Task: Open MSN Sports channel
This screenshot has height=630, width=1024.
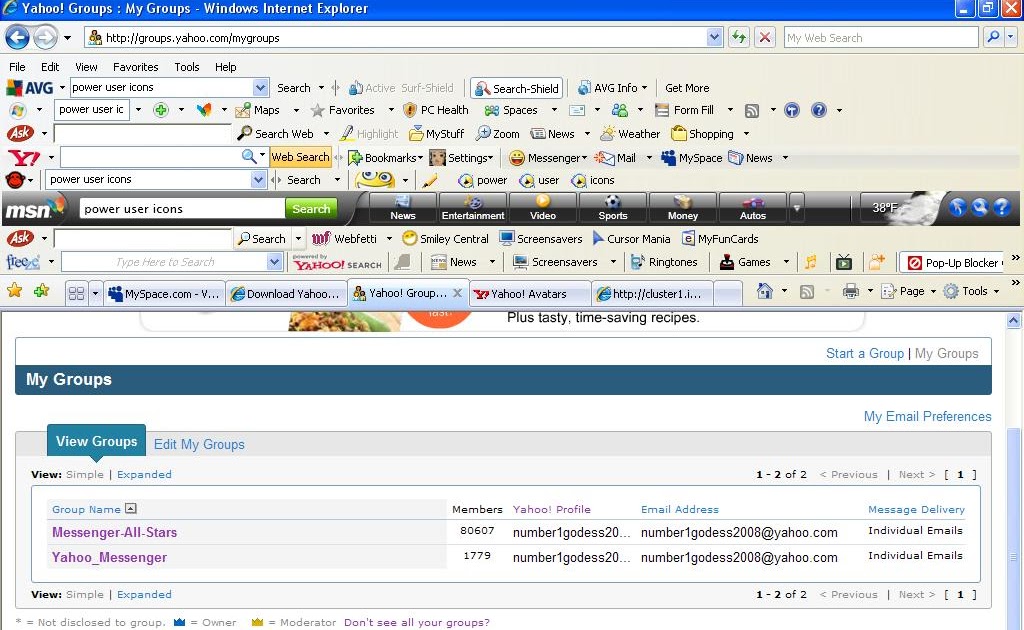Action: (x=613, y=208)
